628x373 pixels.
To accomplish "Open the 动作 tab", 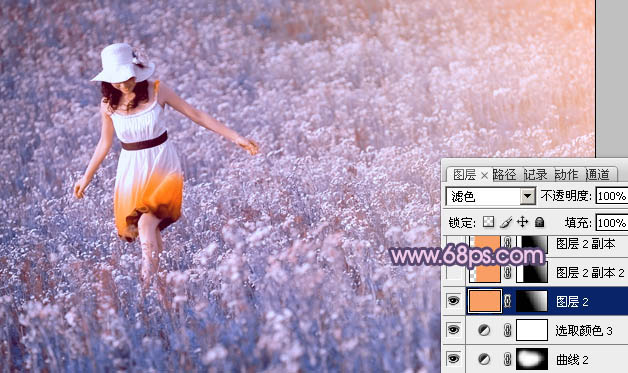I will 566,175.
